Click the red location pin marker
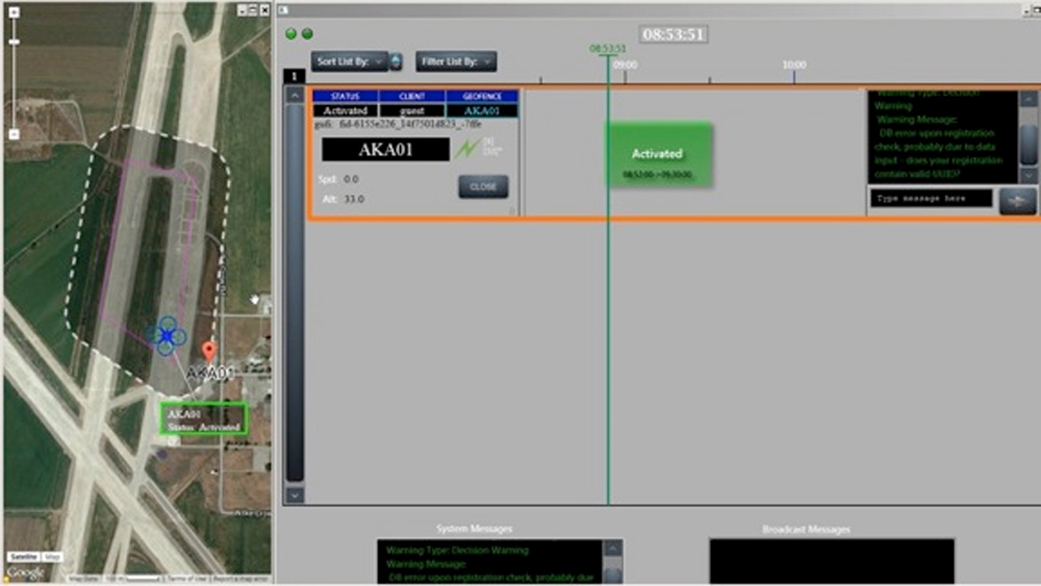1041x586 pixels. (x=208, y=350)
